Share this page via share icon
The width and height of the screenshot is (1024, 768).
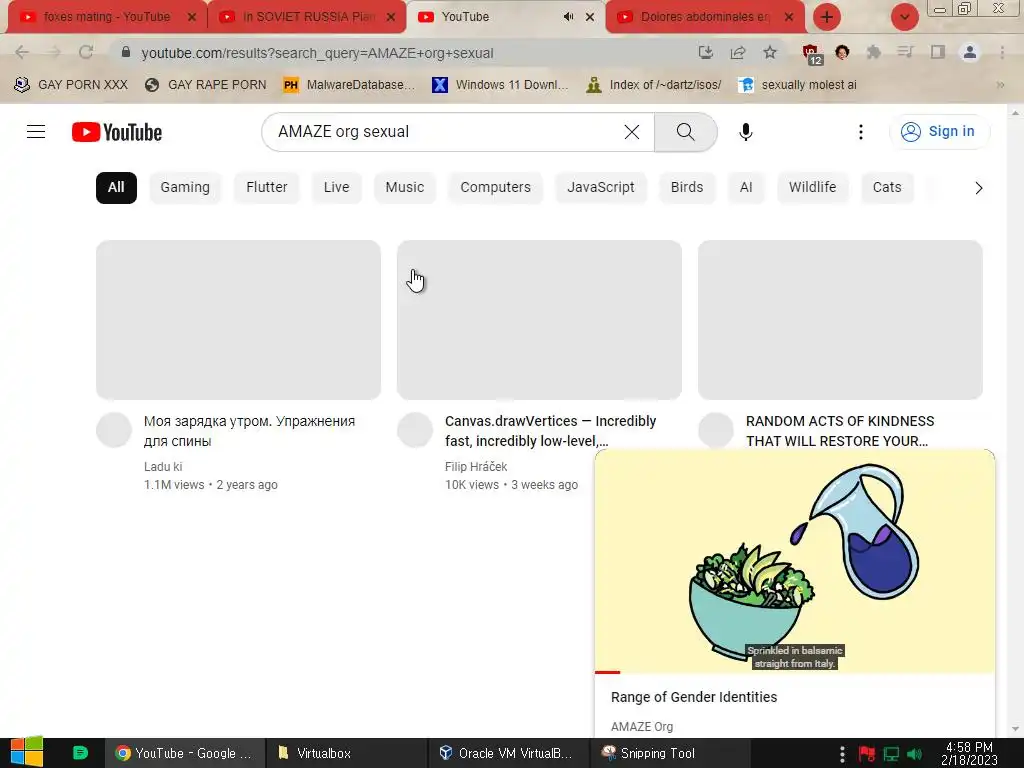(x=738, y=52)
